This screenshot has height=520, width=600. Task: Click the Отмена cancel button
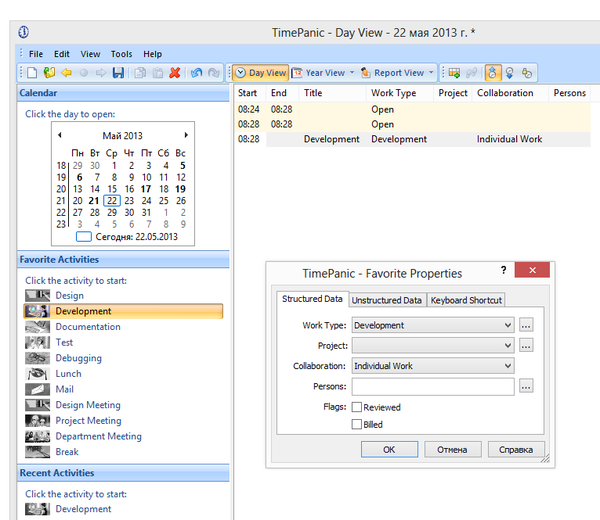pyautogui.click(x=452, y=450)
